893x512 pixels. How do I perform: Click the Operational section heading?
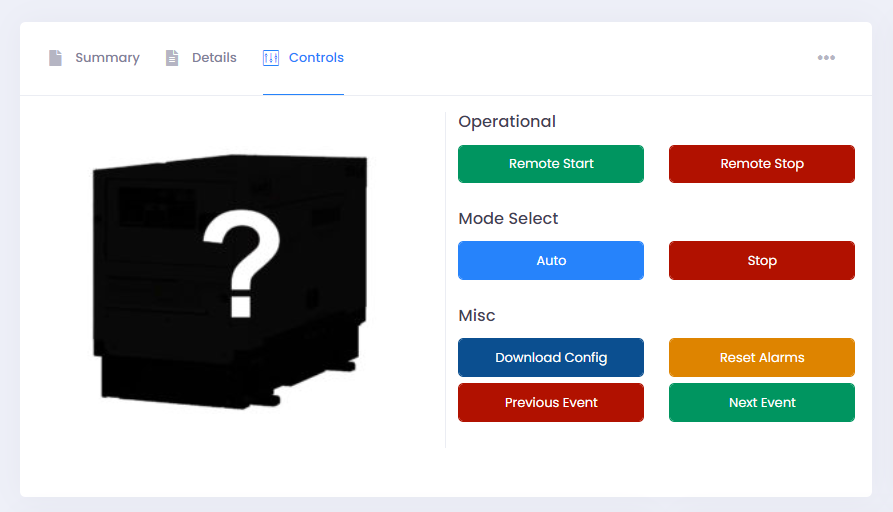click(x=507, y=122)
